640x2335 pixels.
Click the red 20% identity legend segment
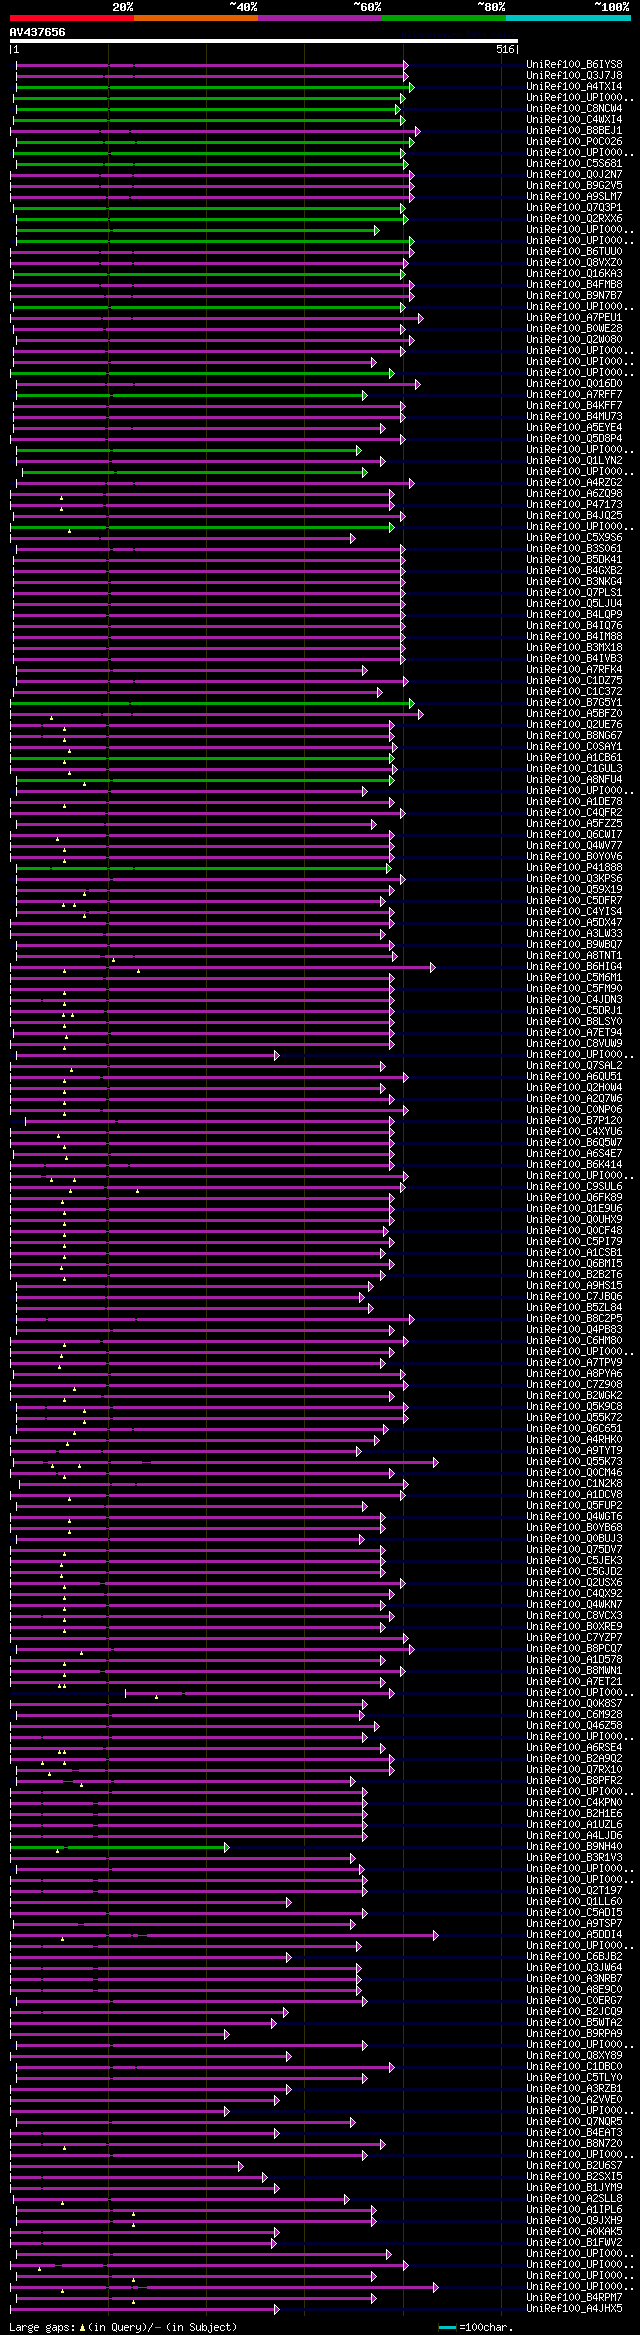(x=71, y=18)
